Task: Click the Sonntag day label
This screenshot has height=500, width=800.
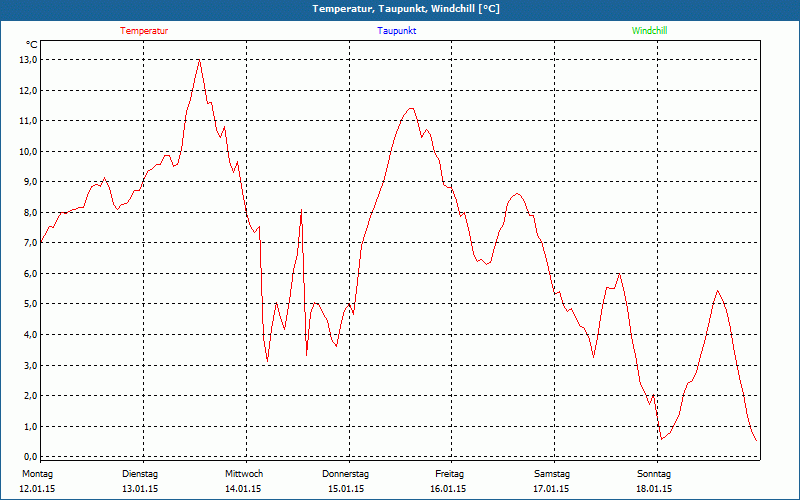Action: pos(654,474)
